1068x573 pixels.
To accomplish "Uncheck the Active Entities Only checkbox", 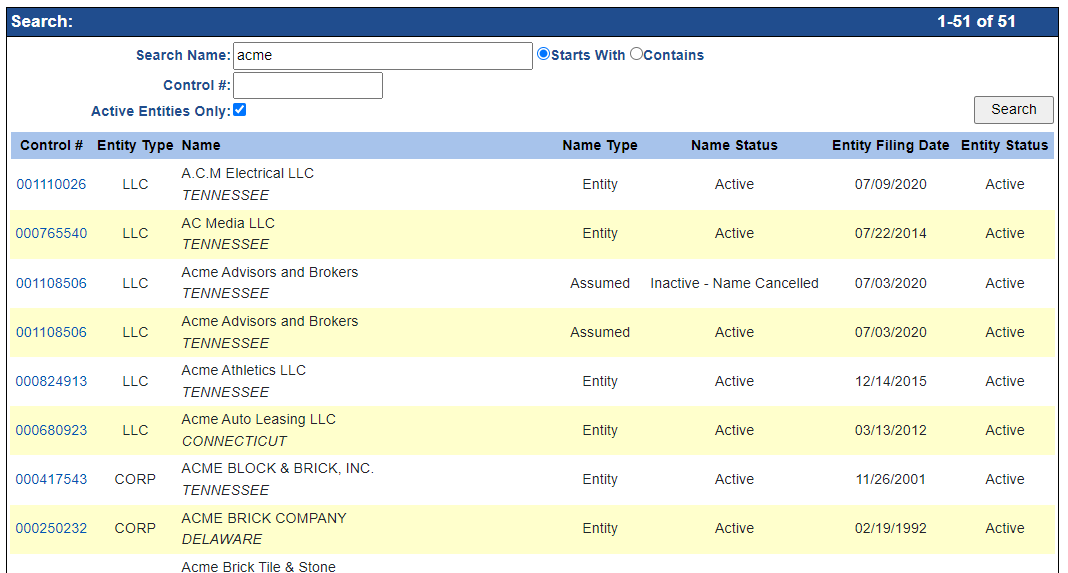I will click(x=240, y=110).
